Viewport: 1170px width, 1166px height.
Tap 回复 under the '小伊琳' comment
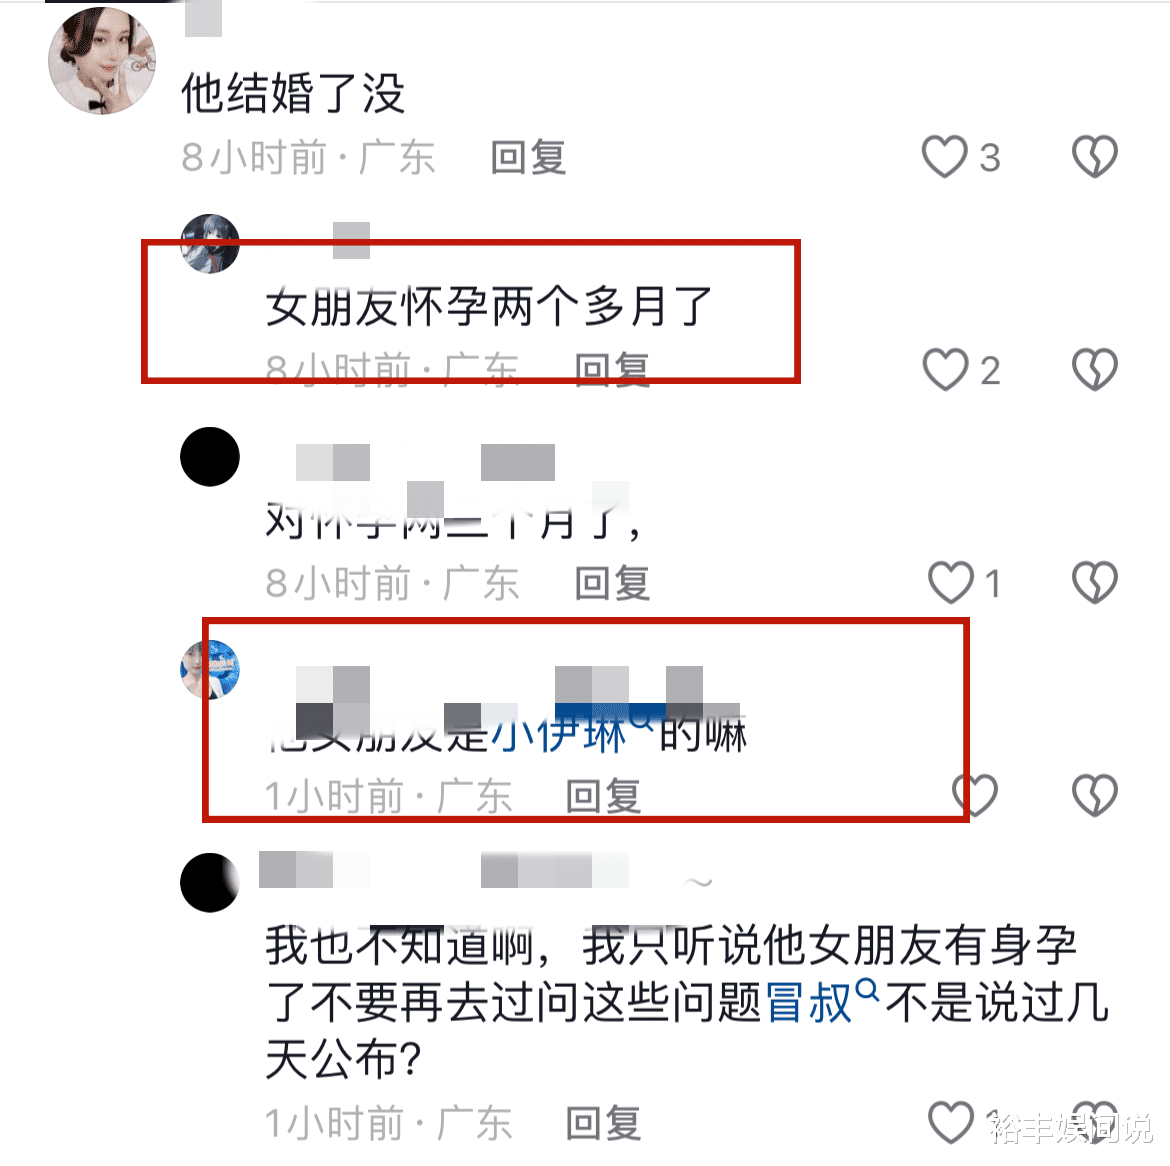point(603,796)
